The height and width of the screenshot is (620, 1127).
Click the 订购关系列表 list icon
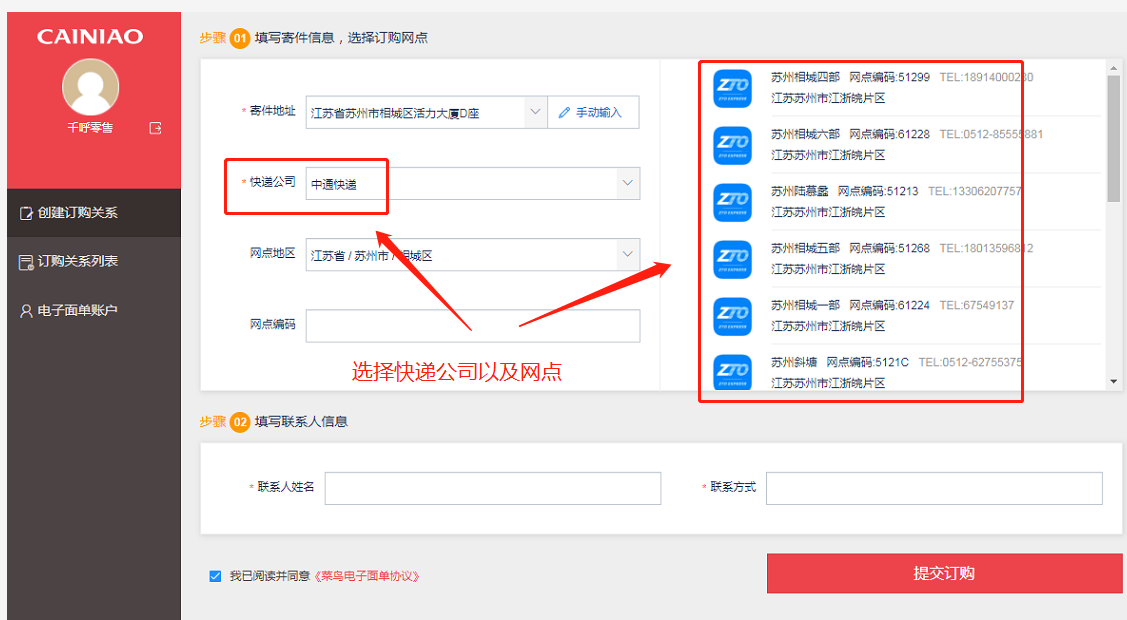tap(26, 262)
